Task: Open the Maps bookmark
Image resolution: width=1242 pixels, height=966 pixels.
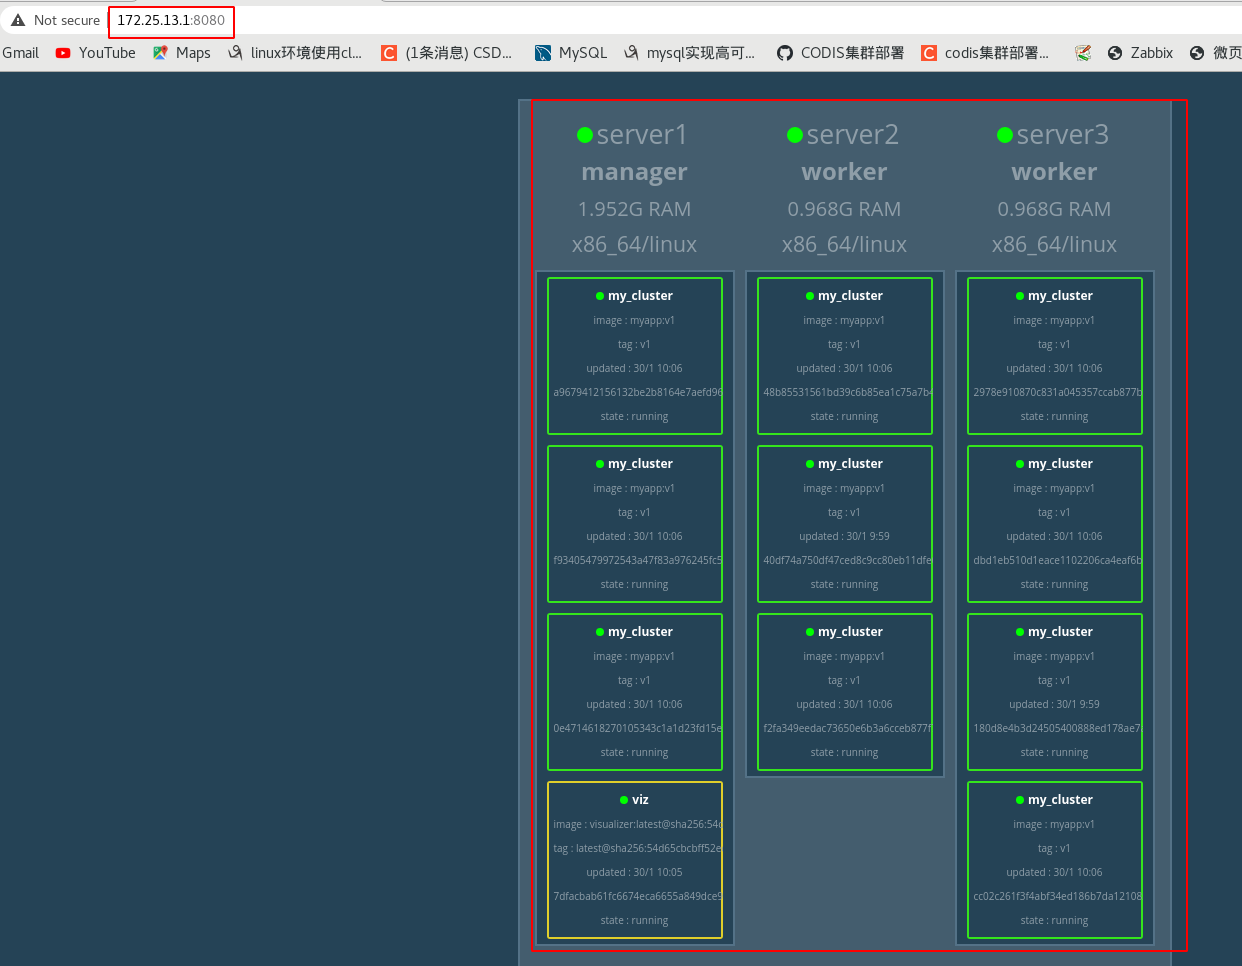Action: (181, 53)
